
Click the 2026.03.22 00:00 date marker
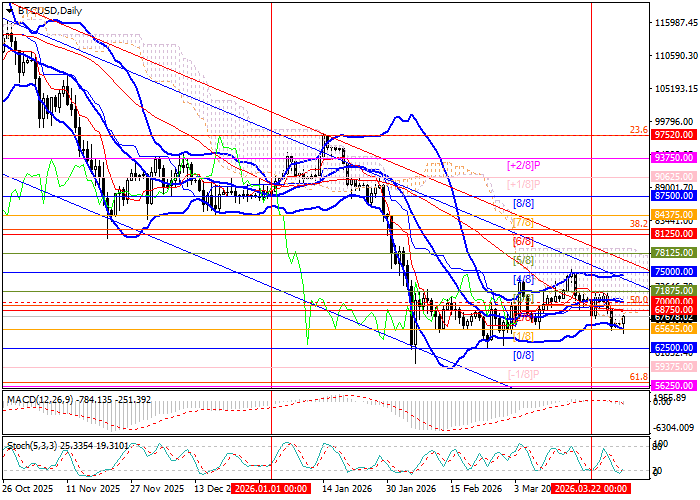(x=591, y=490)
